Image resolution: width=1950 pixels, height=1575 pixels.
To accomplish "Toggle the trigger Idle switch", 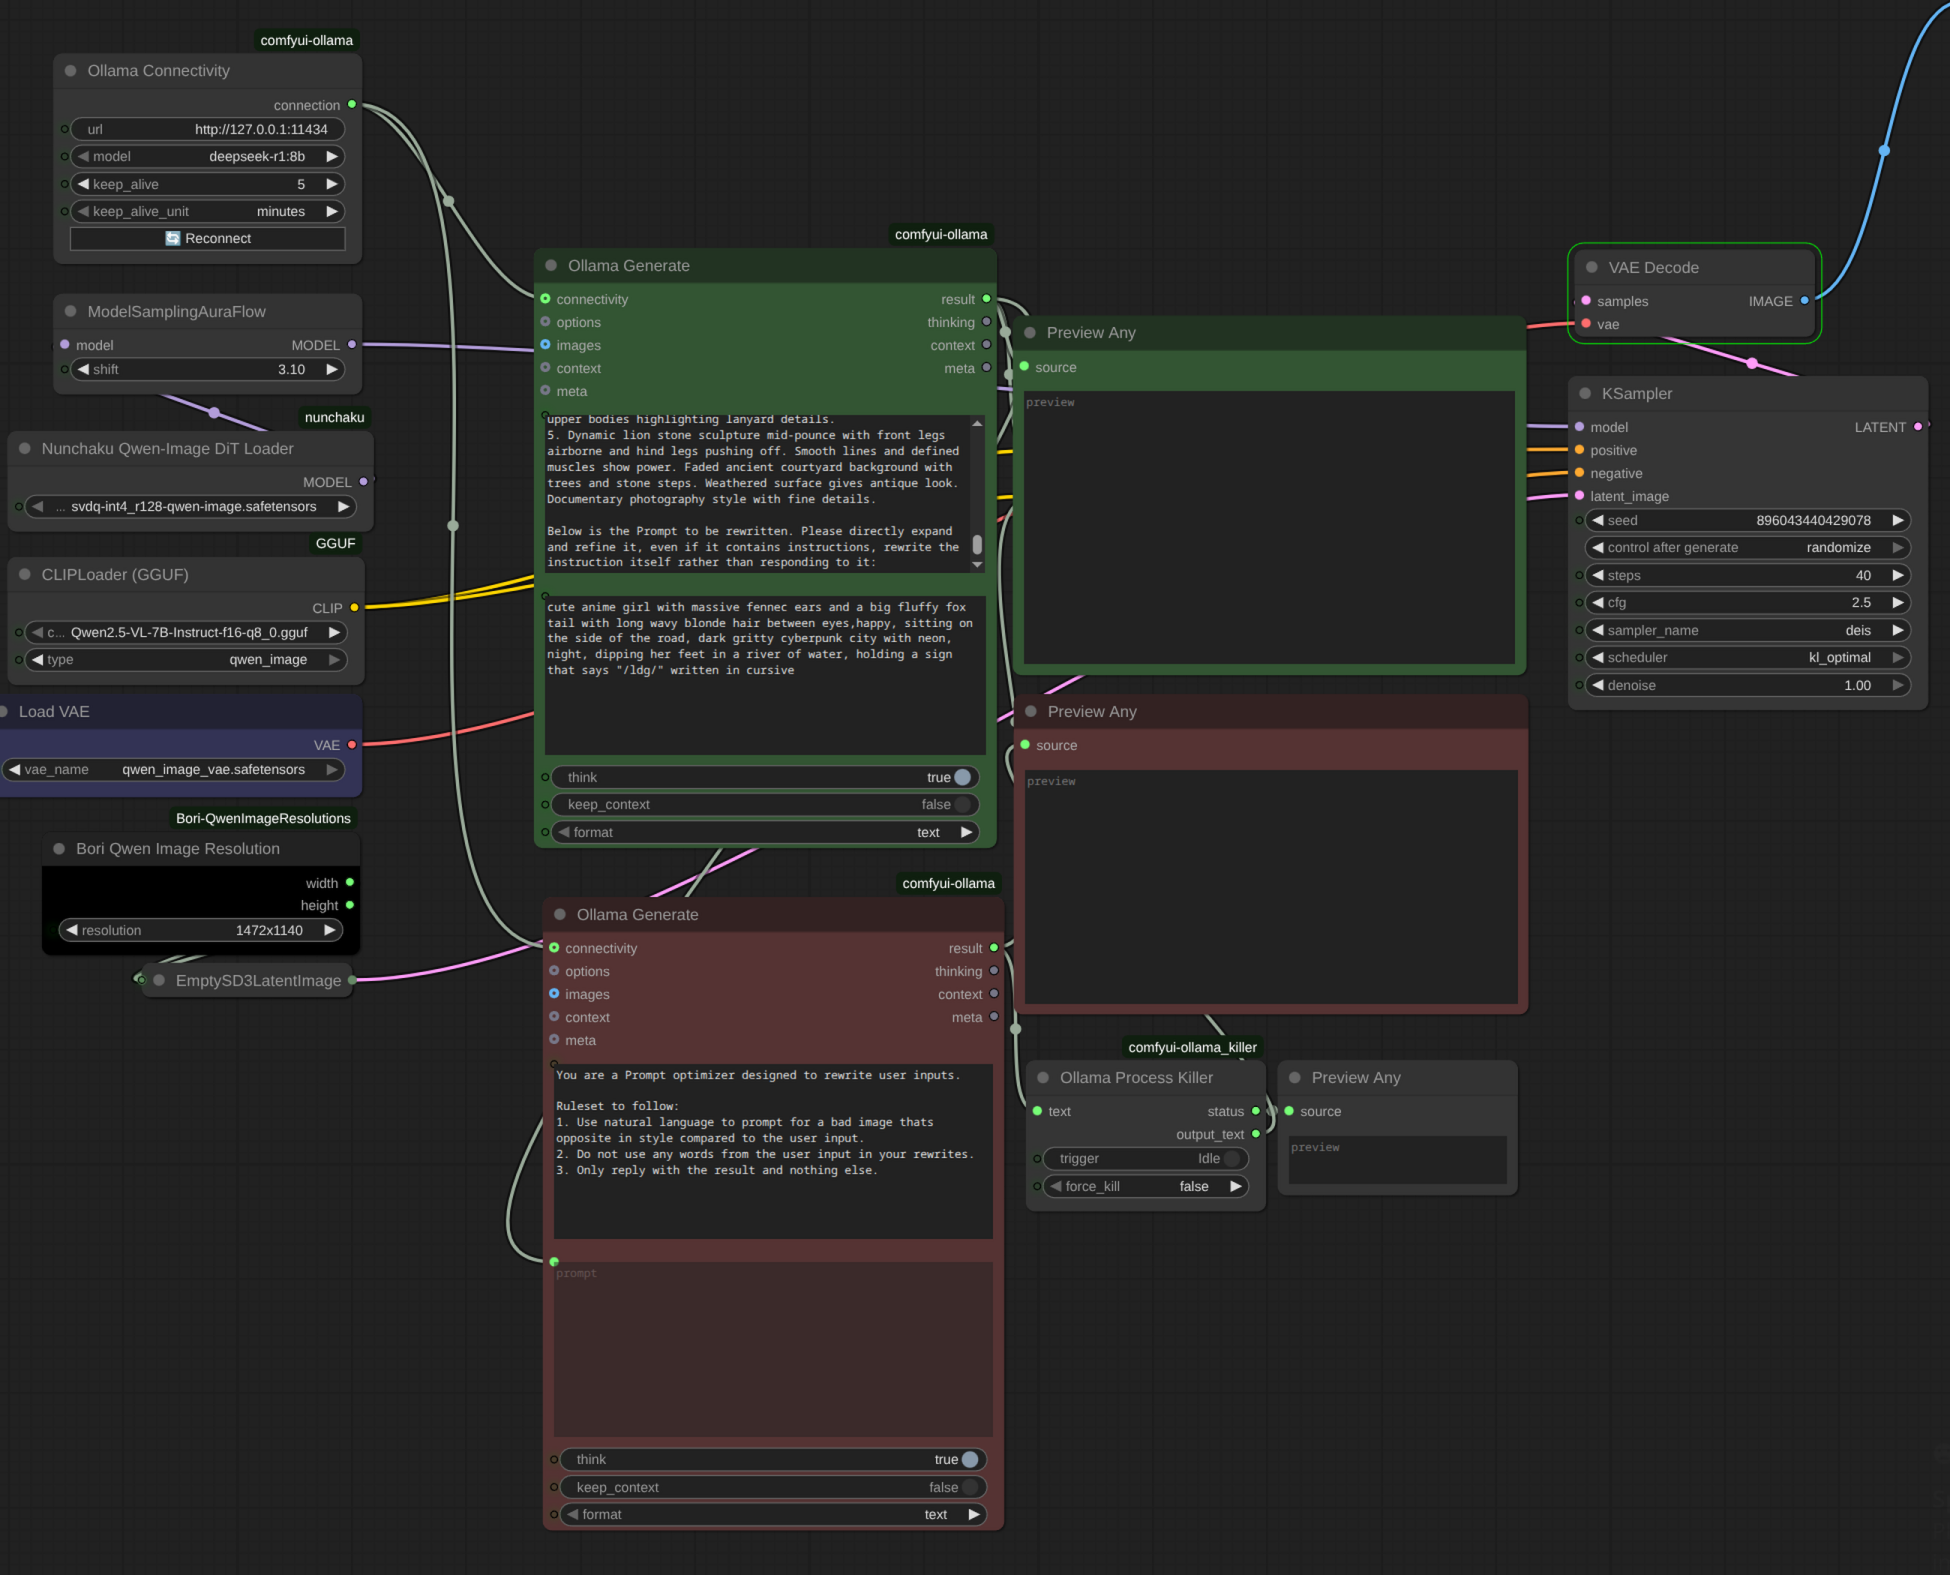I will click(1231, 1158).
